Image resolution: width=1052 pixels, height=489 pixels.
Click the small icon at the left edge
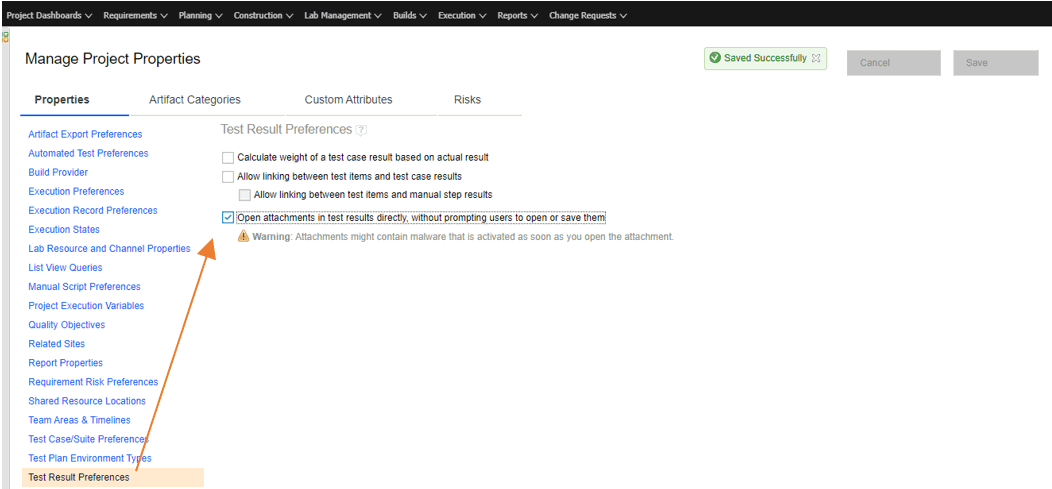click(x=5, y=38)
